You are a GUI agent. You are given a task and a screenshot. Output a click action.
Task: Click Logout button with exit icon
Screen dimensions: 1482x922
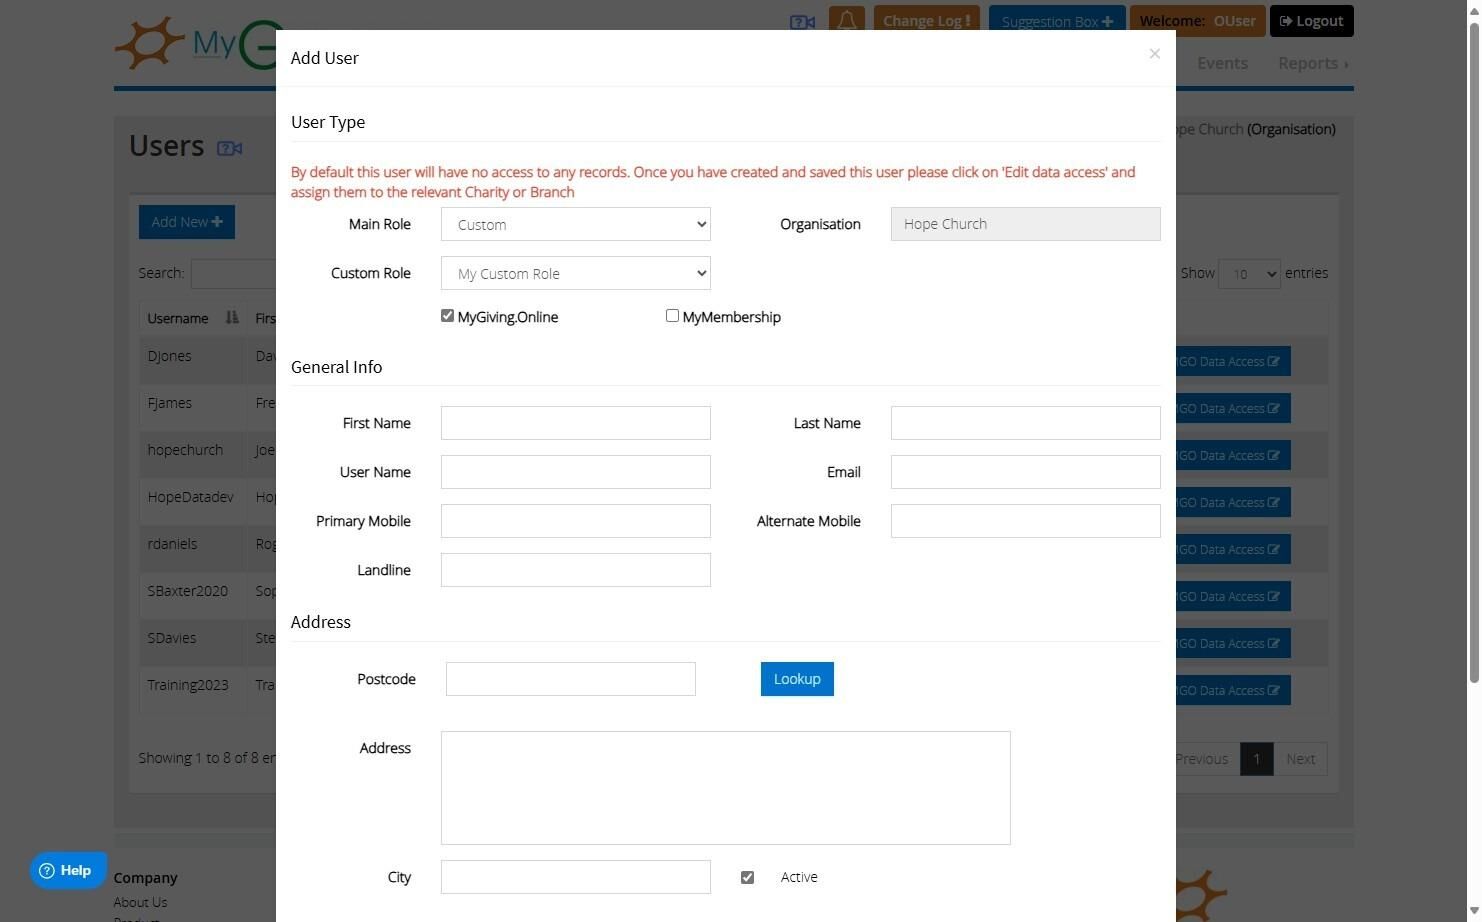point(1311,21)
